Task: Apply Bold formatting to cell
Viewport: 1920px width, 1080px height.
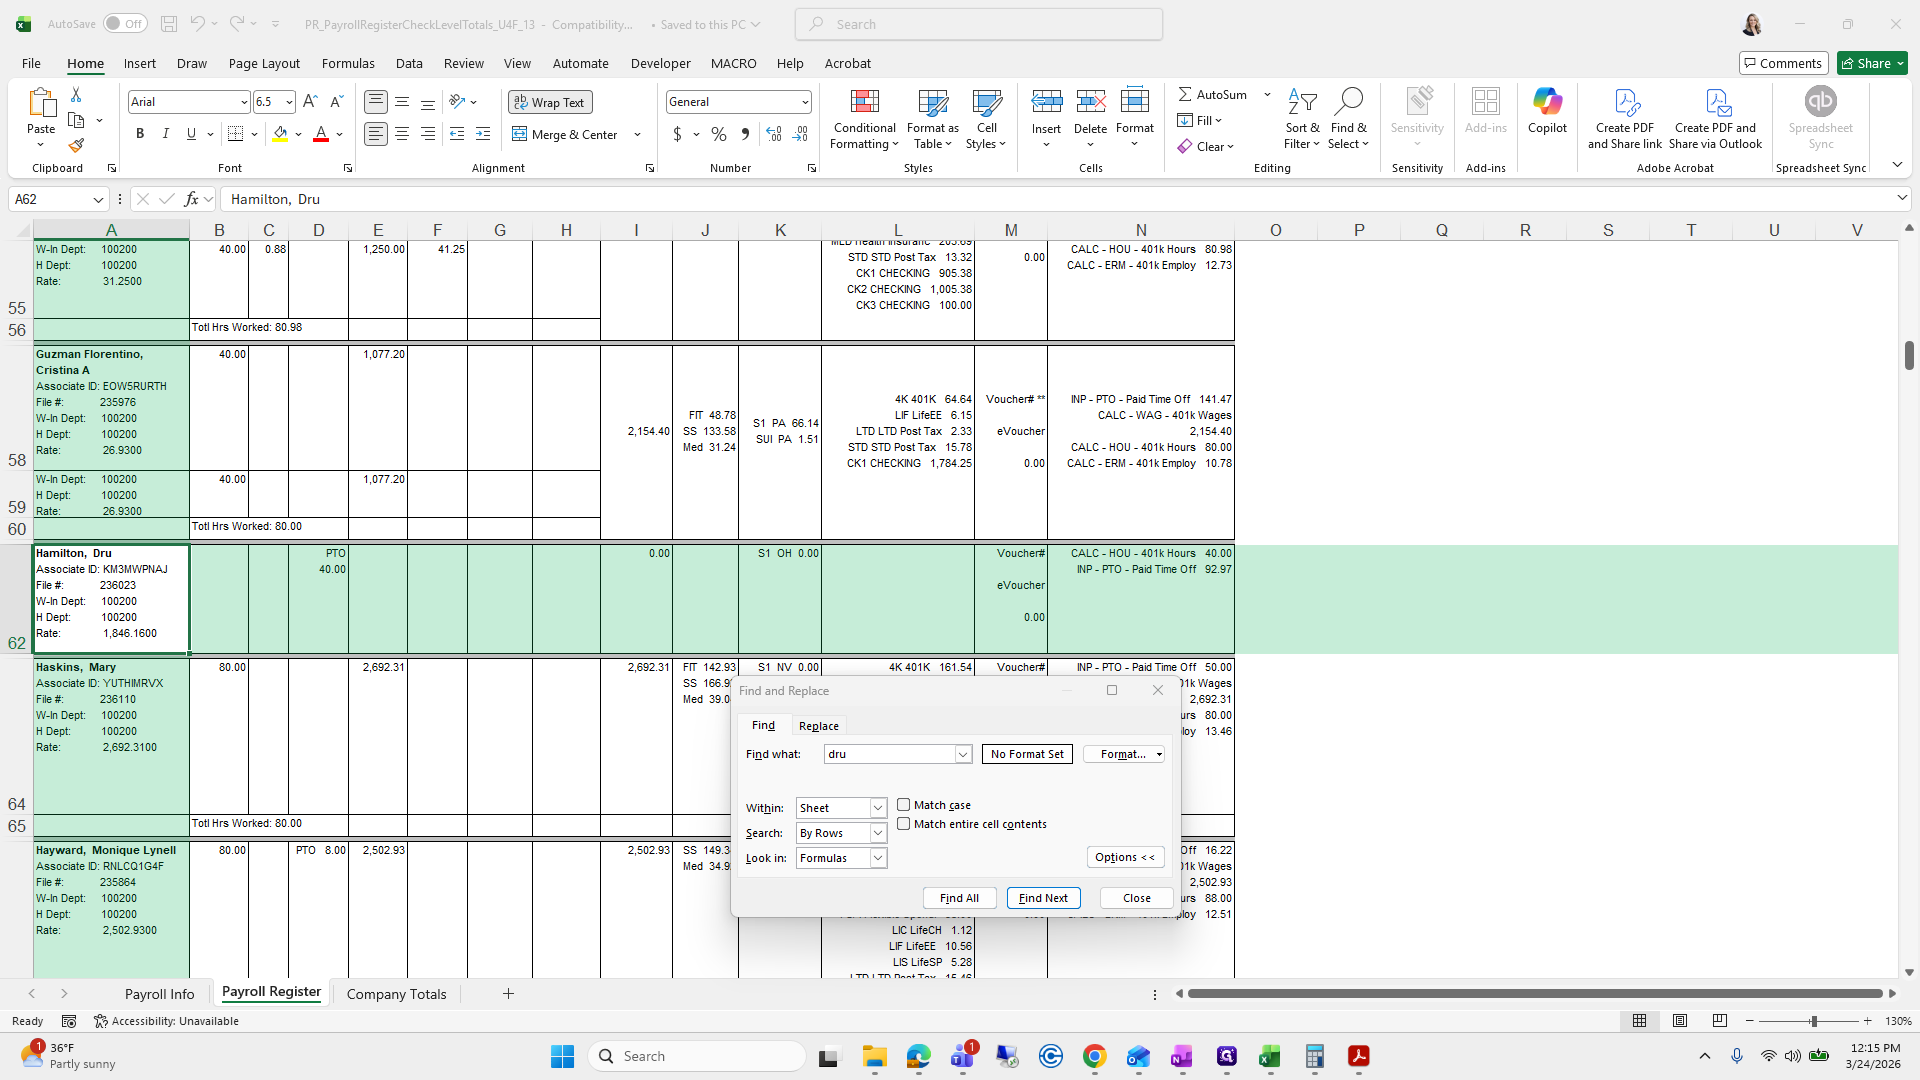Action: [140, 134]
